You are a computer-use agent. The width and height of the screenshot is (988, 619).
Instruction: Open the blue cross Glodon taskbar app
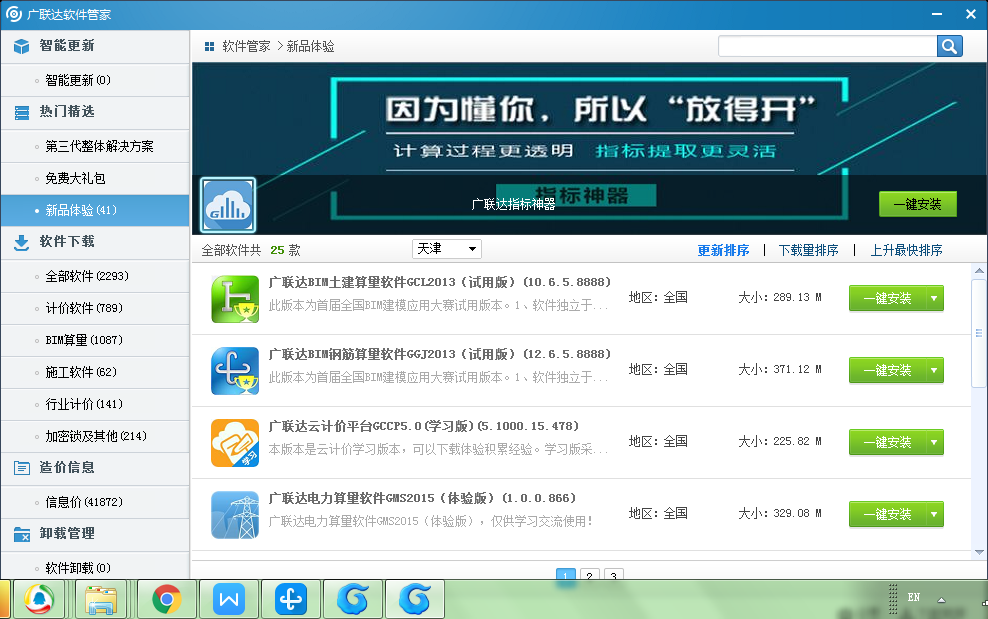pyautogui.click(x=290, y=599)
